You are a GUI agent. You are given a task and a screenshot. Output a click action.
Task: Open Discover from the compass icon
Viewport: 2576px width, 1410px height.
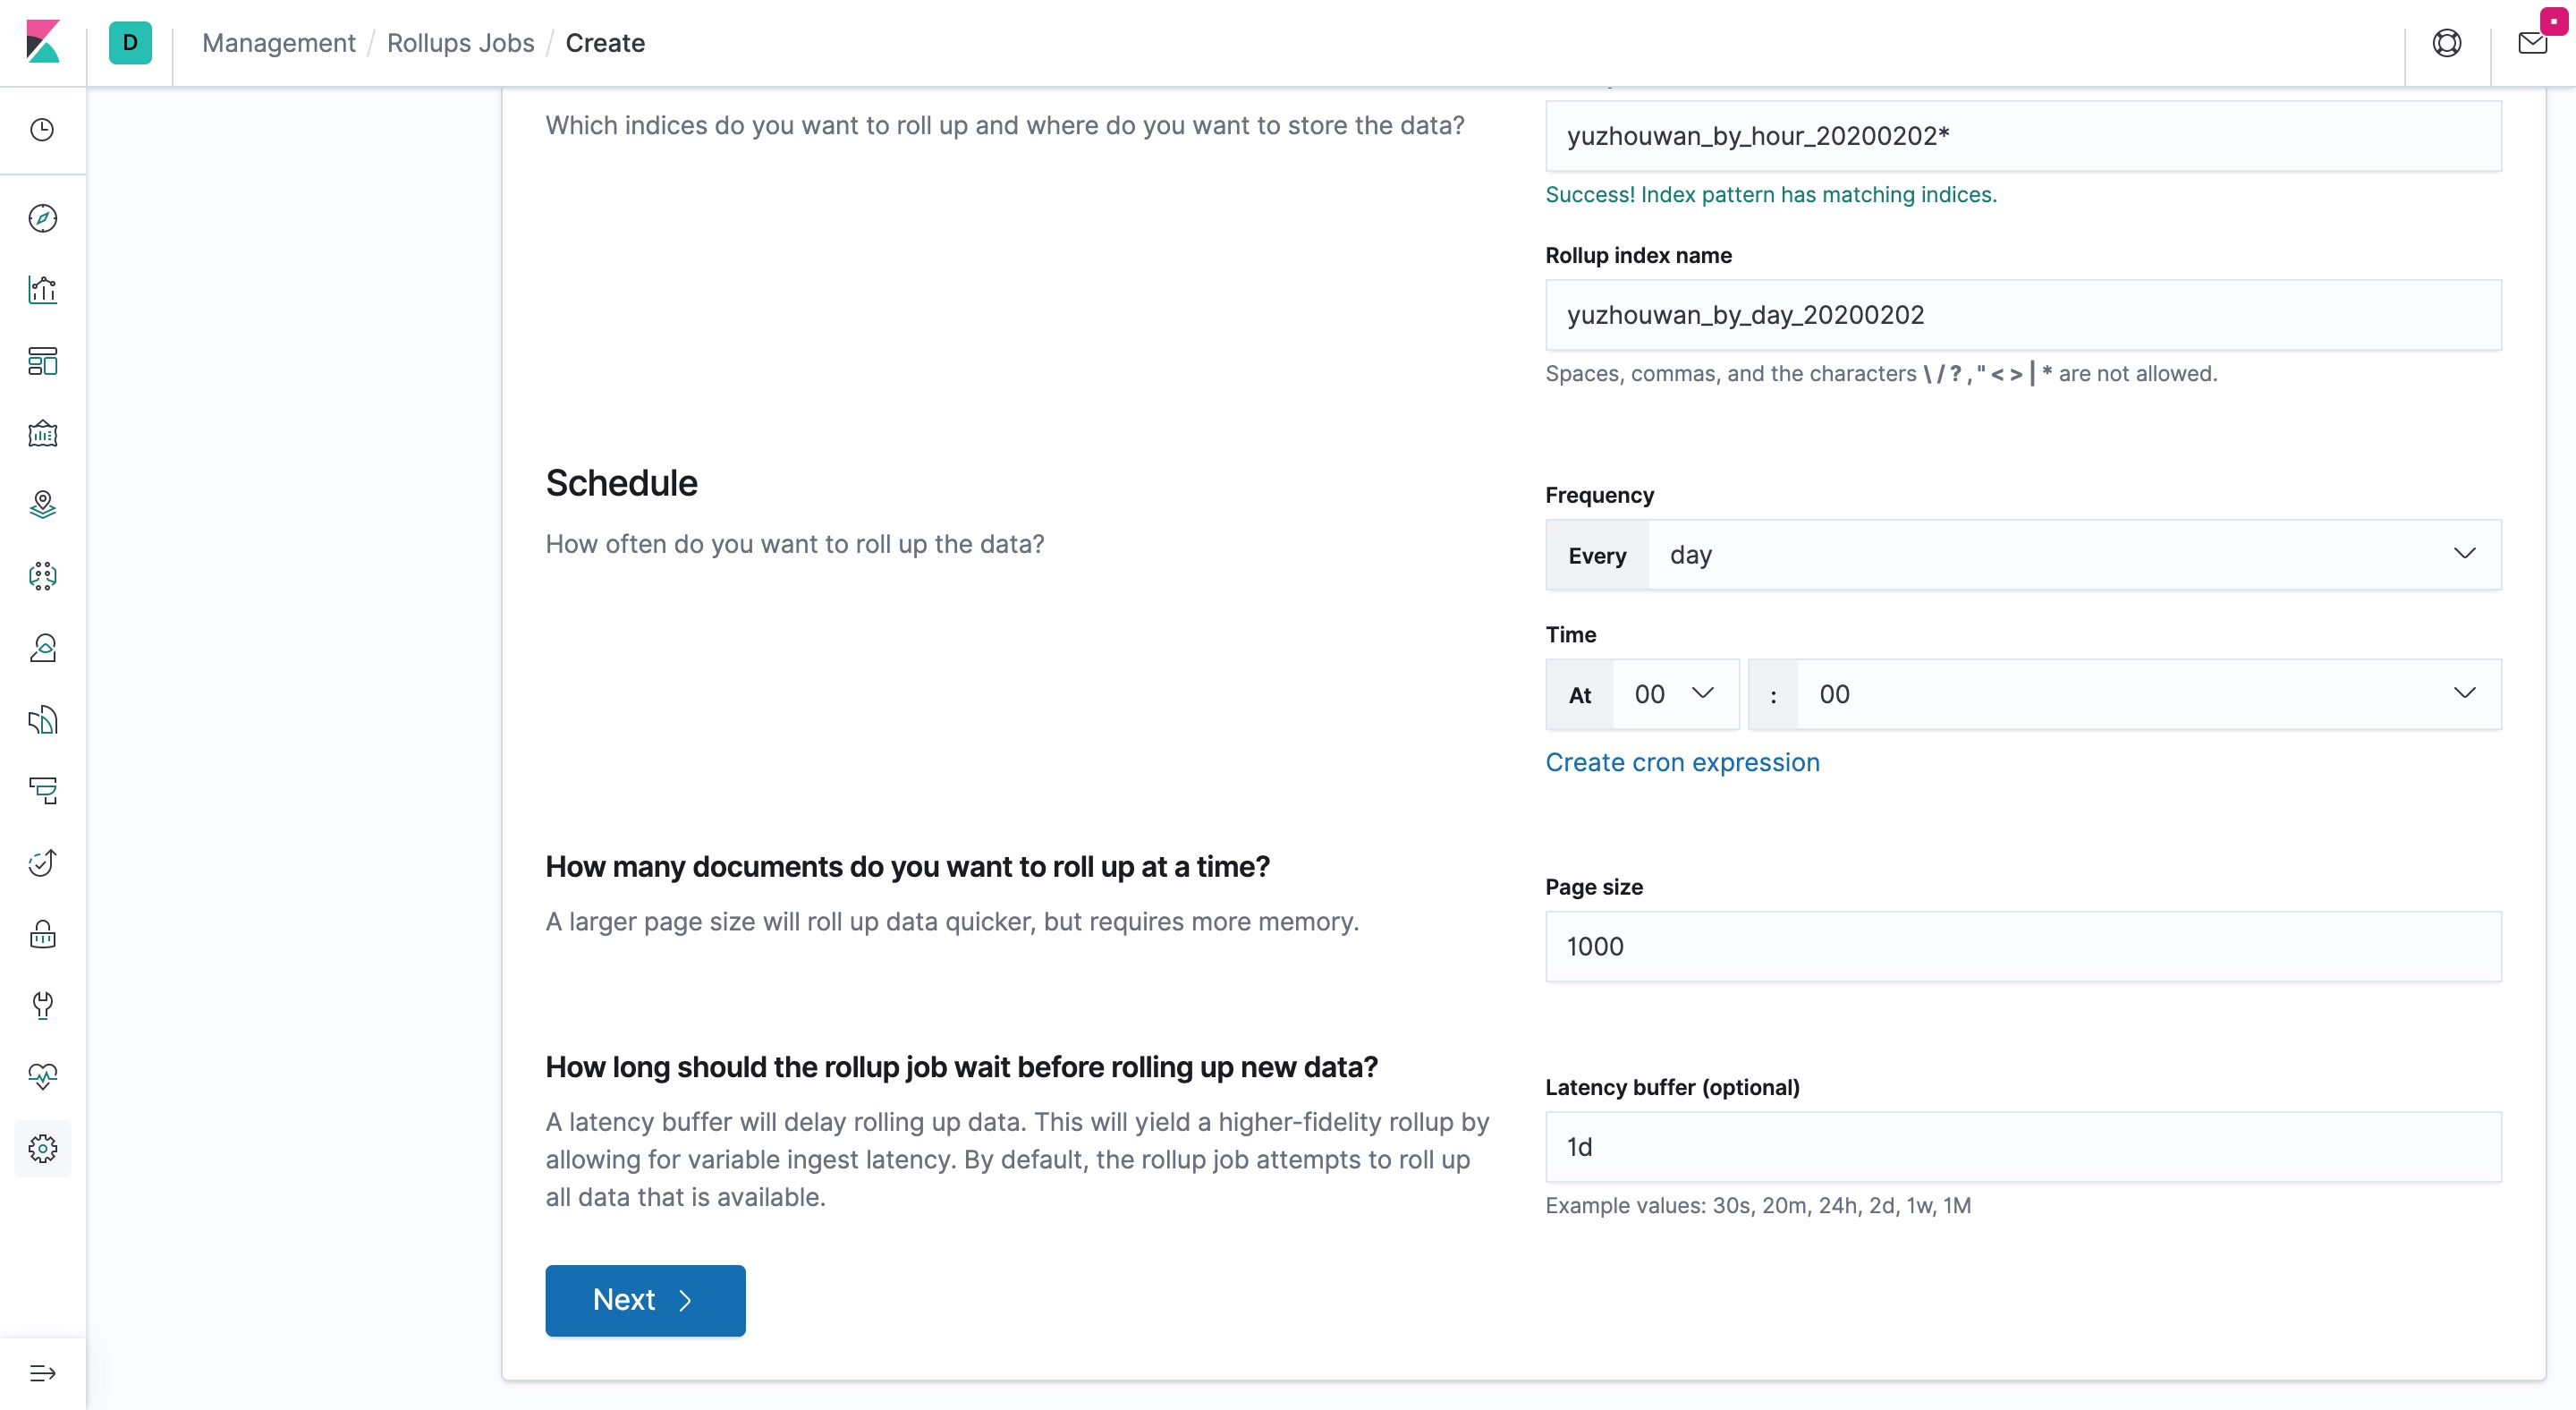point(42,218)
